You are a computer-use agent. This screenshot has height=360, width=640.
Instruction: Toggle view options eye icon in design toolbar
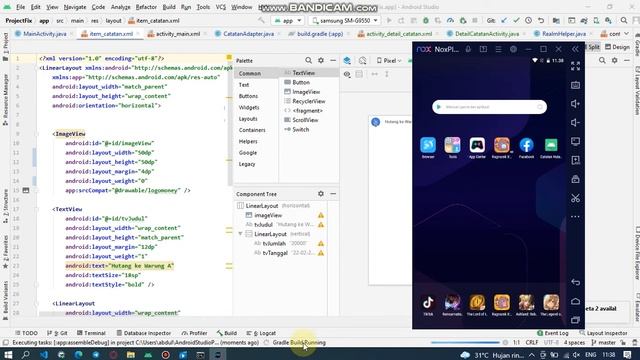(x=347, y=74)
